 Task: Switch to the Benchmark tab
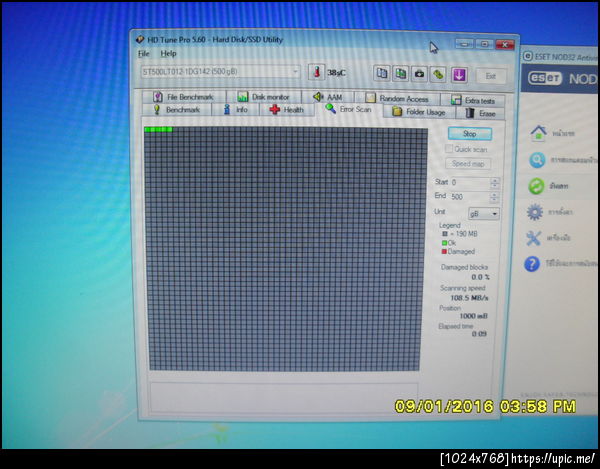pos(177,110)
